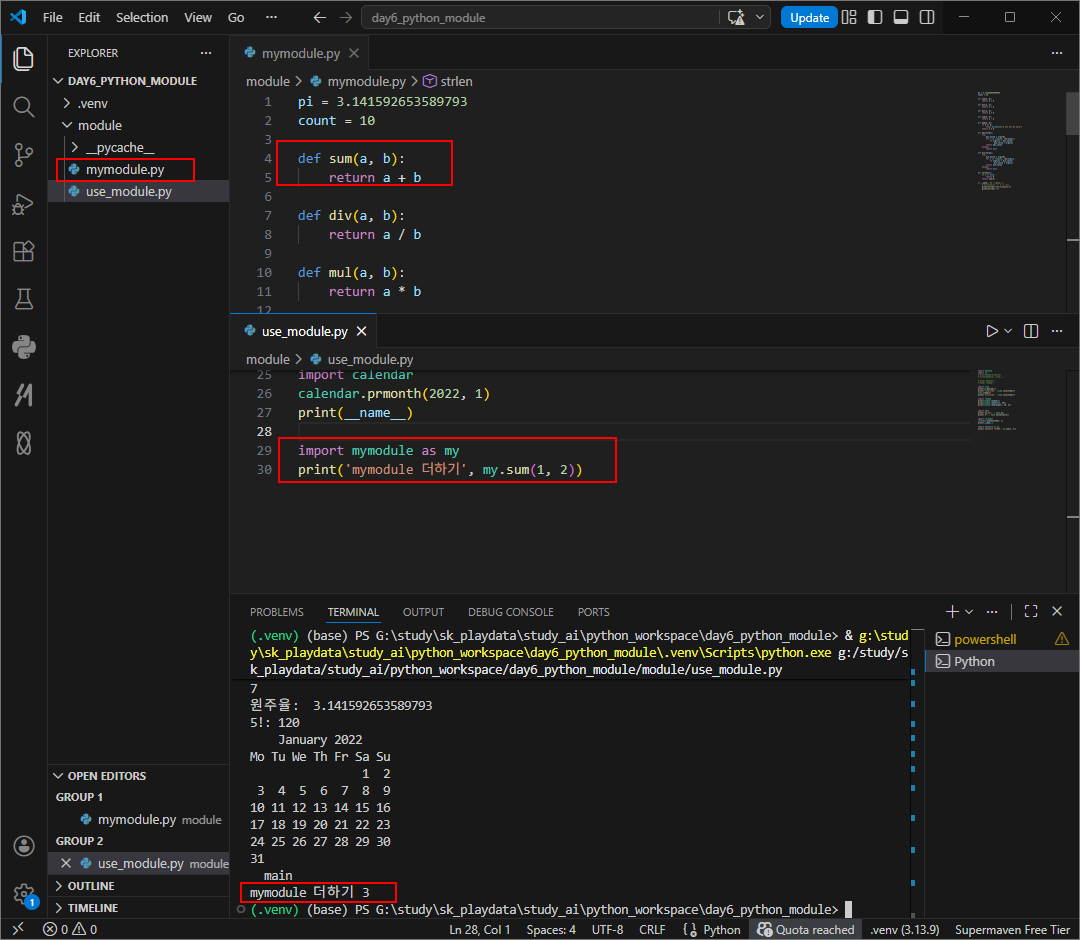Open errors and warnings status indicator
The height and width of the screenshot is (940, 1080).
pos(70,929)
